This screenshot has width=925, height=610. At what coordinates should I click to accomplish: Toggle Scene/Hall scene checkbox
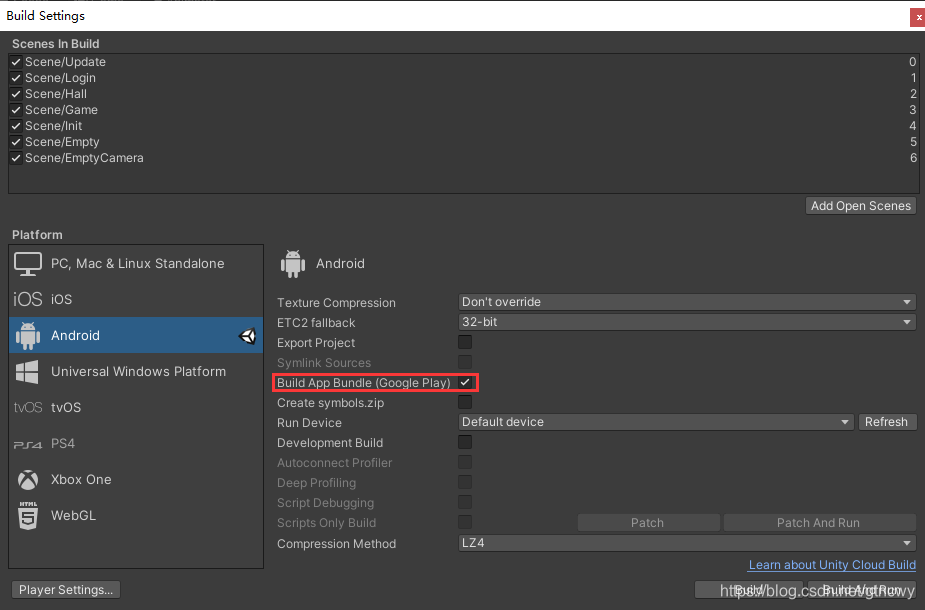pyautogui.click(x=16, y=94)
